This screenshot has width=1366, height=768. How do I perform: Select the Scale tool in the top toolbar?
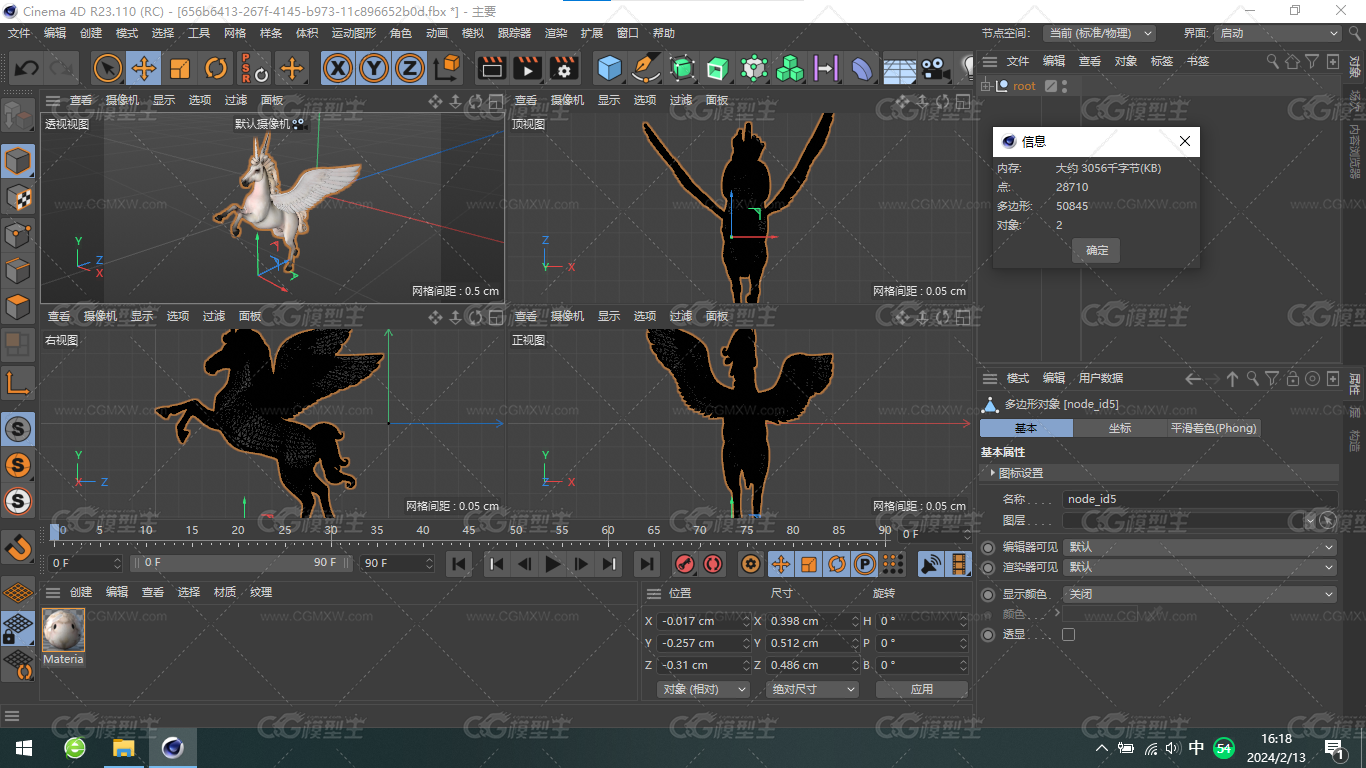[x=180, y=68]
